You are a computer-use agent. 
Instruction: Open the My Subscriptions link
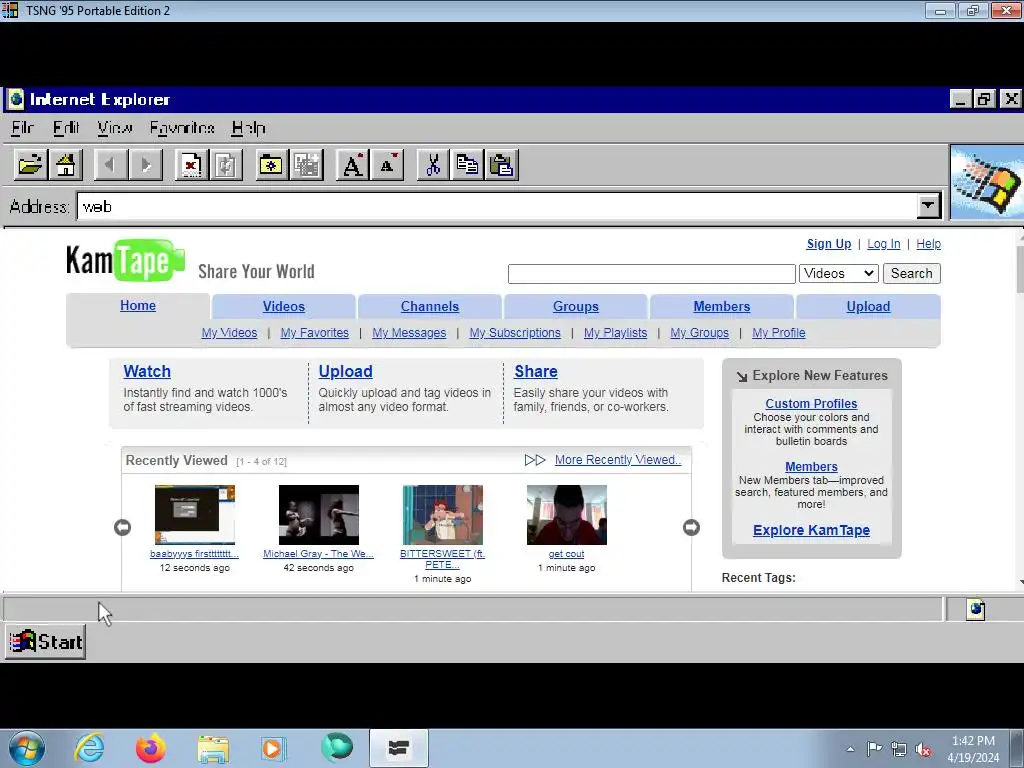(x=515, y=333)
